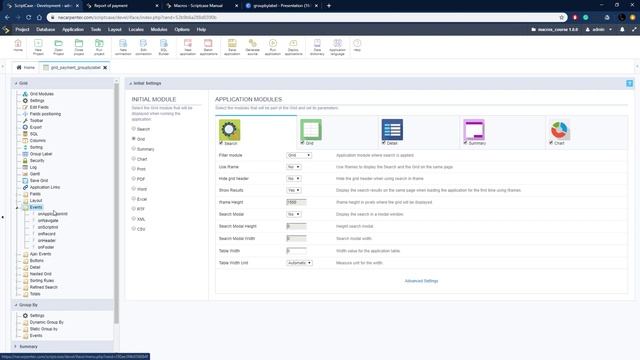Click the Table Width input field
640x360 pixels.
pyautogui.click(x=296, y=251)
